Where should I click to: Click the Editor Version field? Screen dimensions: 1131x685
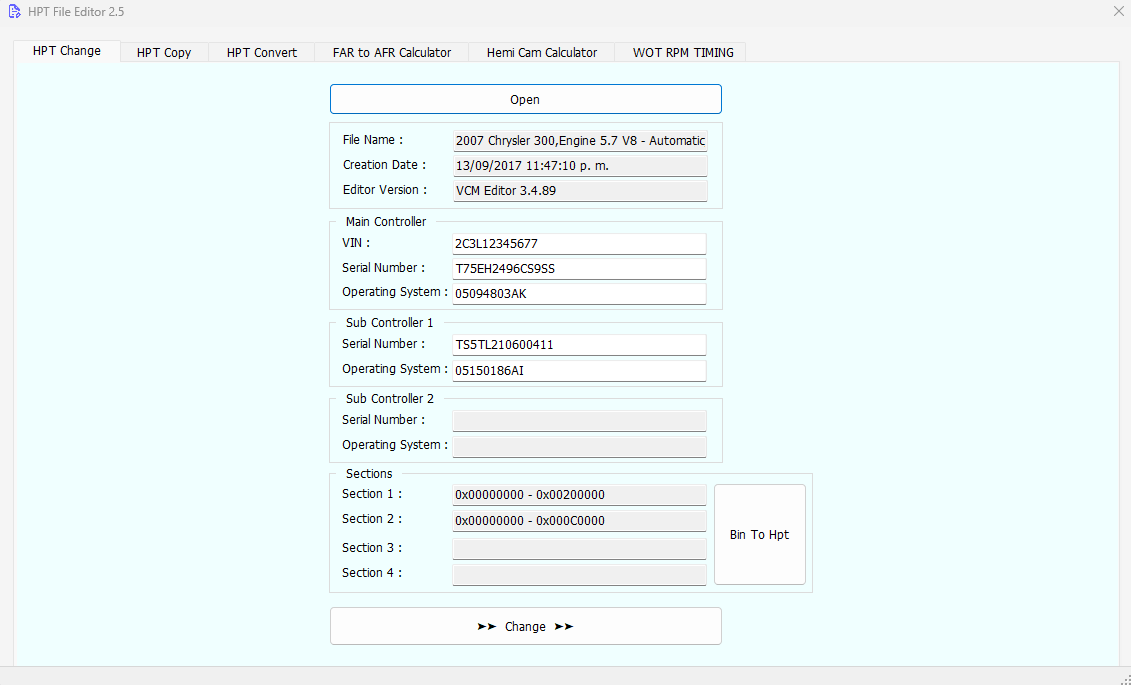[x=579, y=191]
